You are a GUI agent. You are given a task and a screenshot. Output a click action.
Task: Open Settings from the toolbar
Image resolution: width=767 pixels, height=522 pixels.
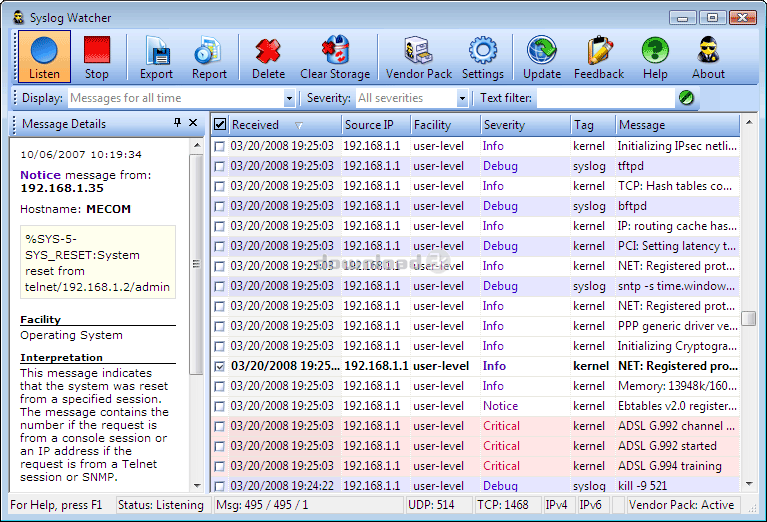click(x=483, y=56)
